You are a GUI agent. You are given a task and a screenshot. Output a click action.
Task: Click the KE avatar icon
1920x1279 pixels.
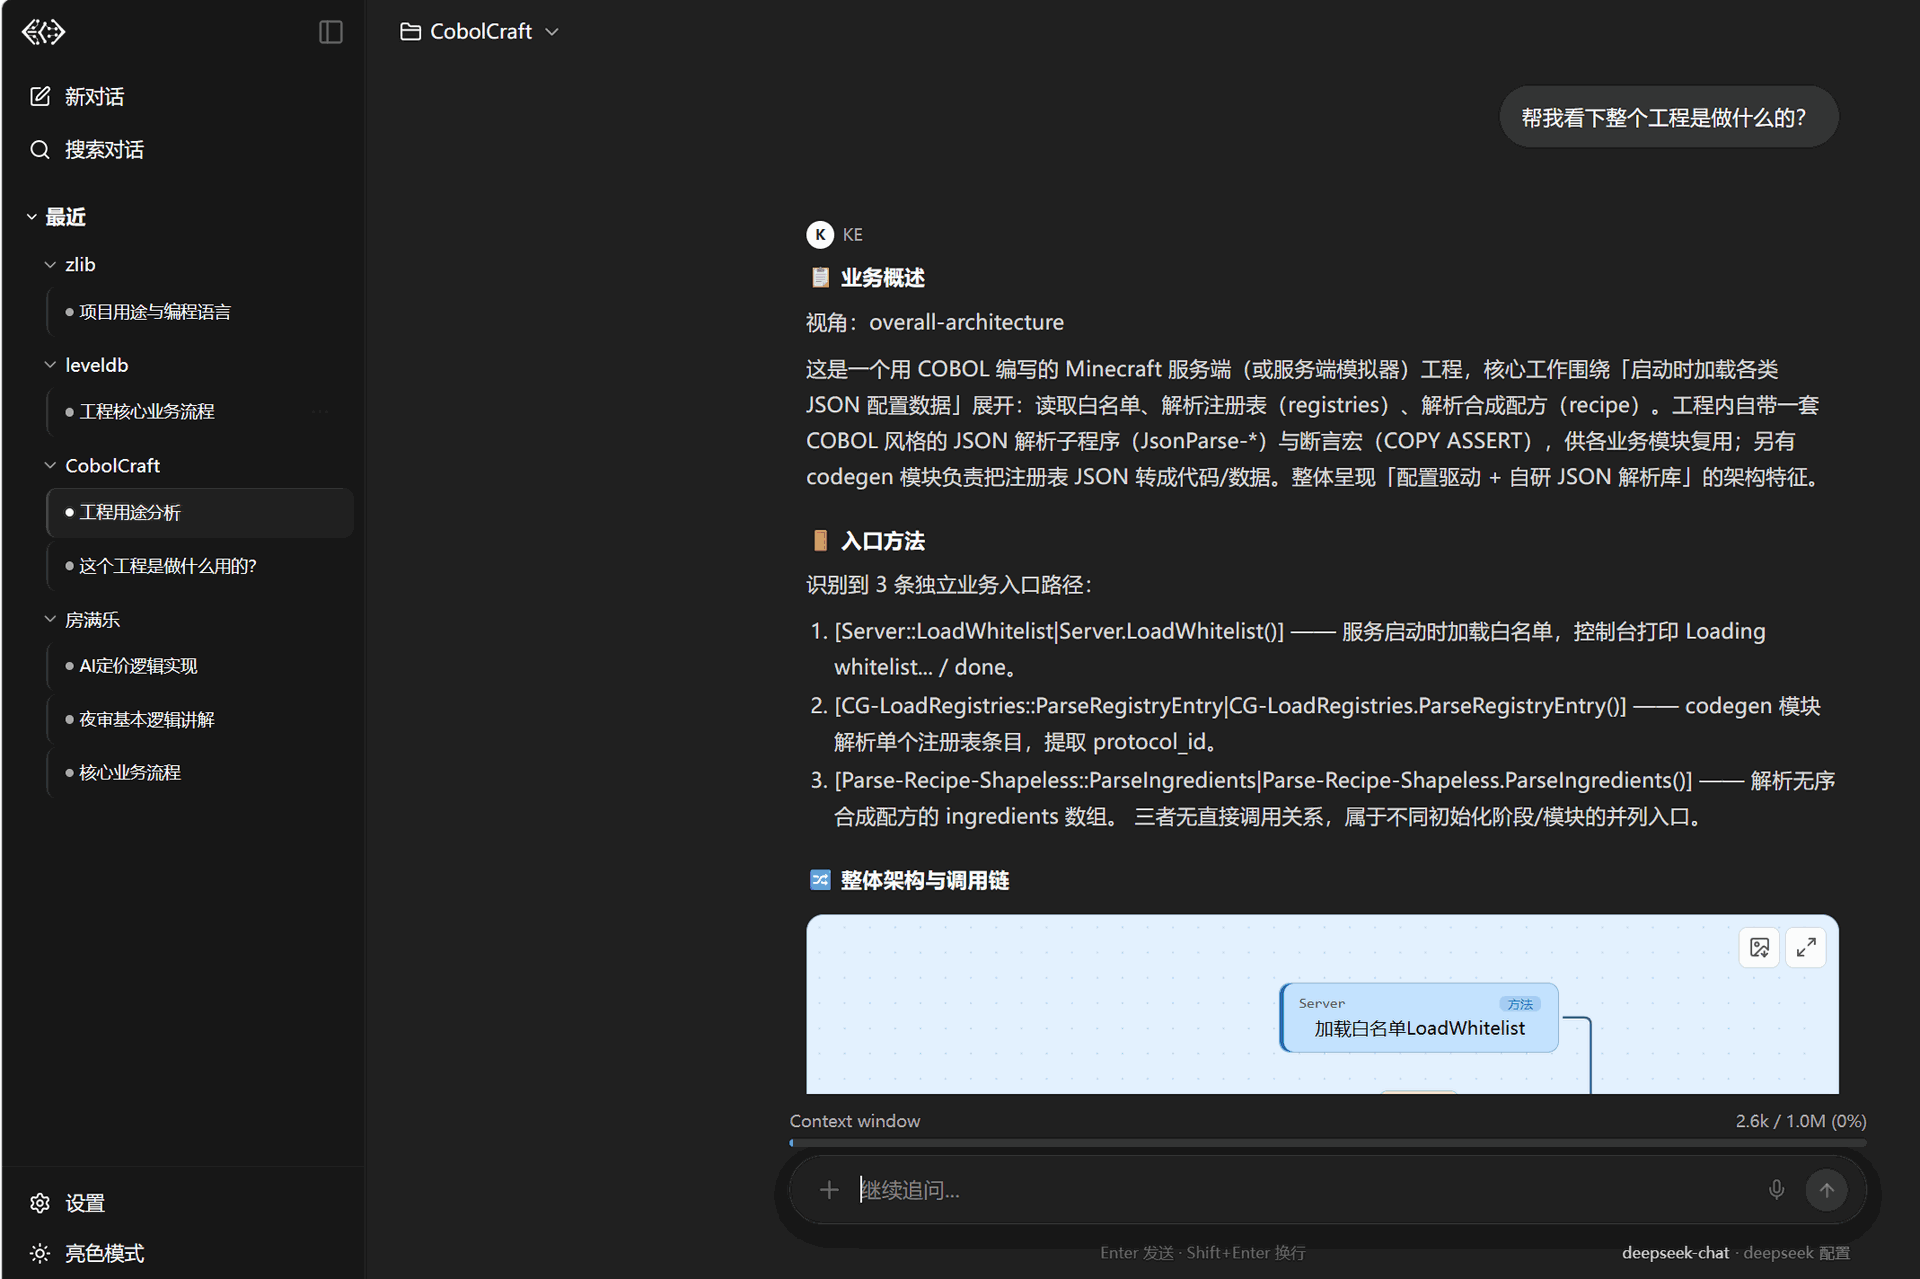point(820,235)
